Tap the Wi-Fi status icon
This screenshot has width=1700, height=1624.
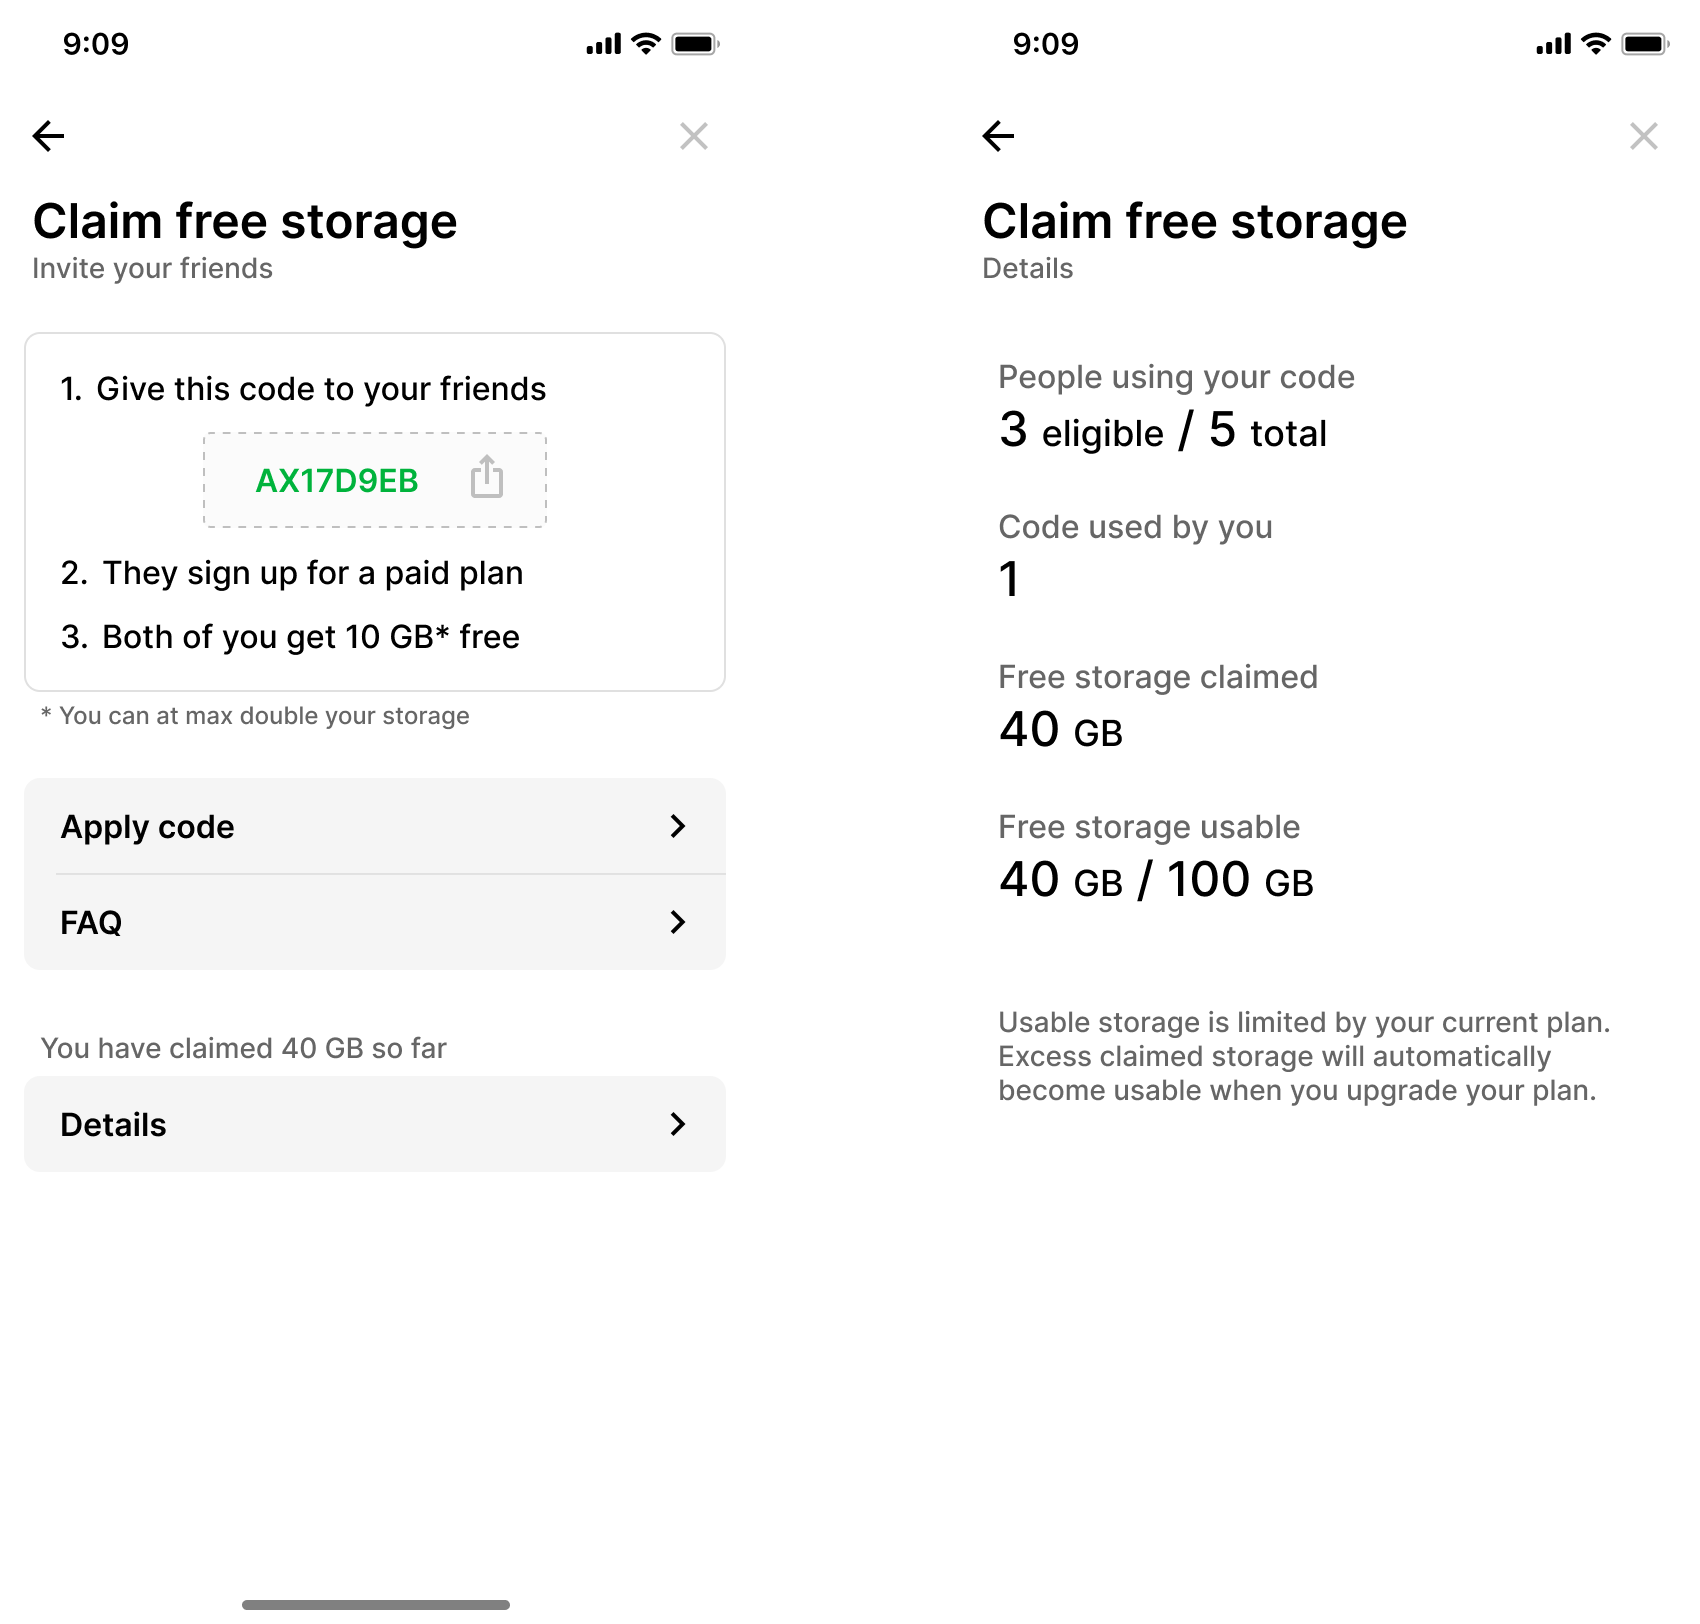click(x=645, y=43)
